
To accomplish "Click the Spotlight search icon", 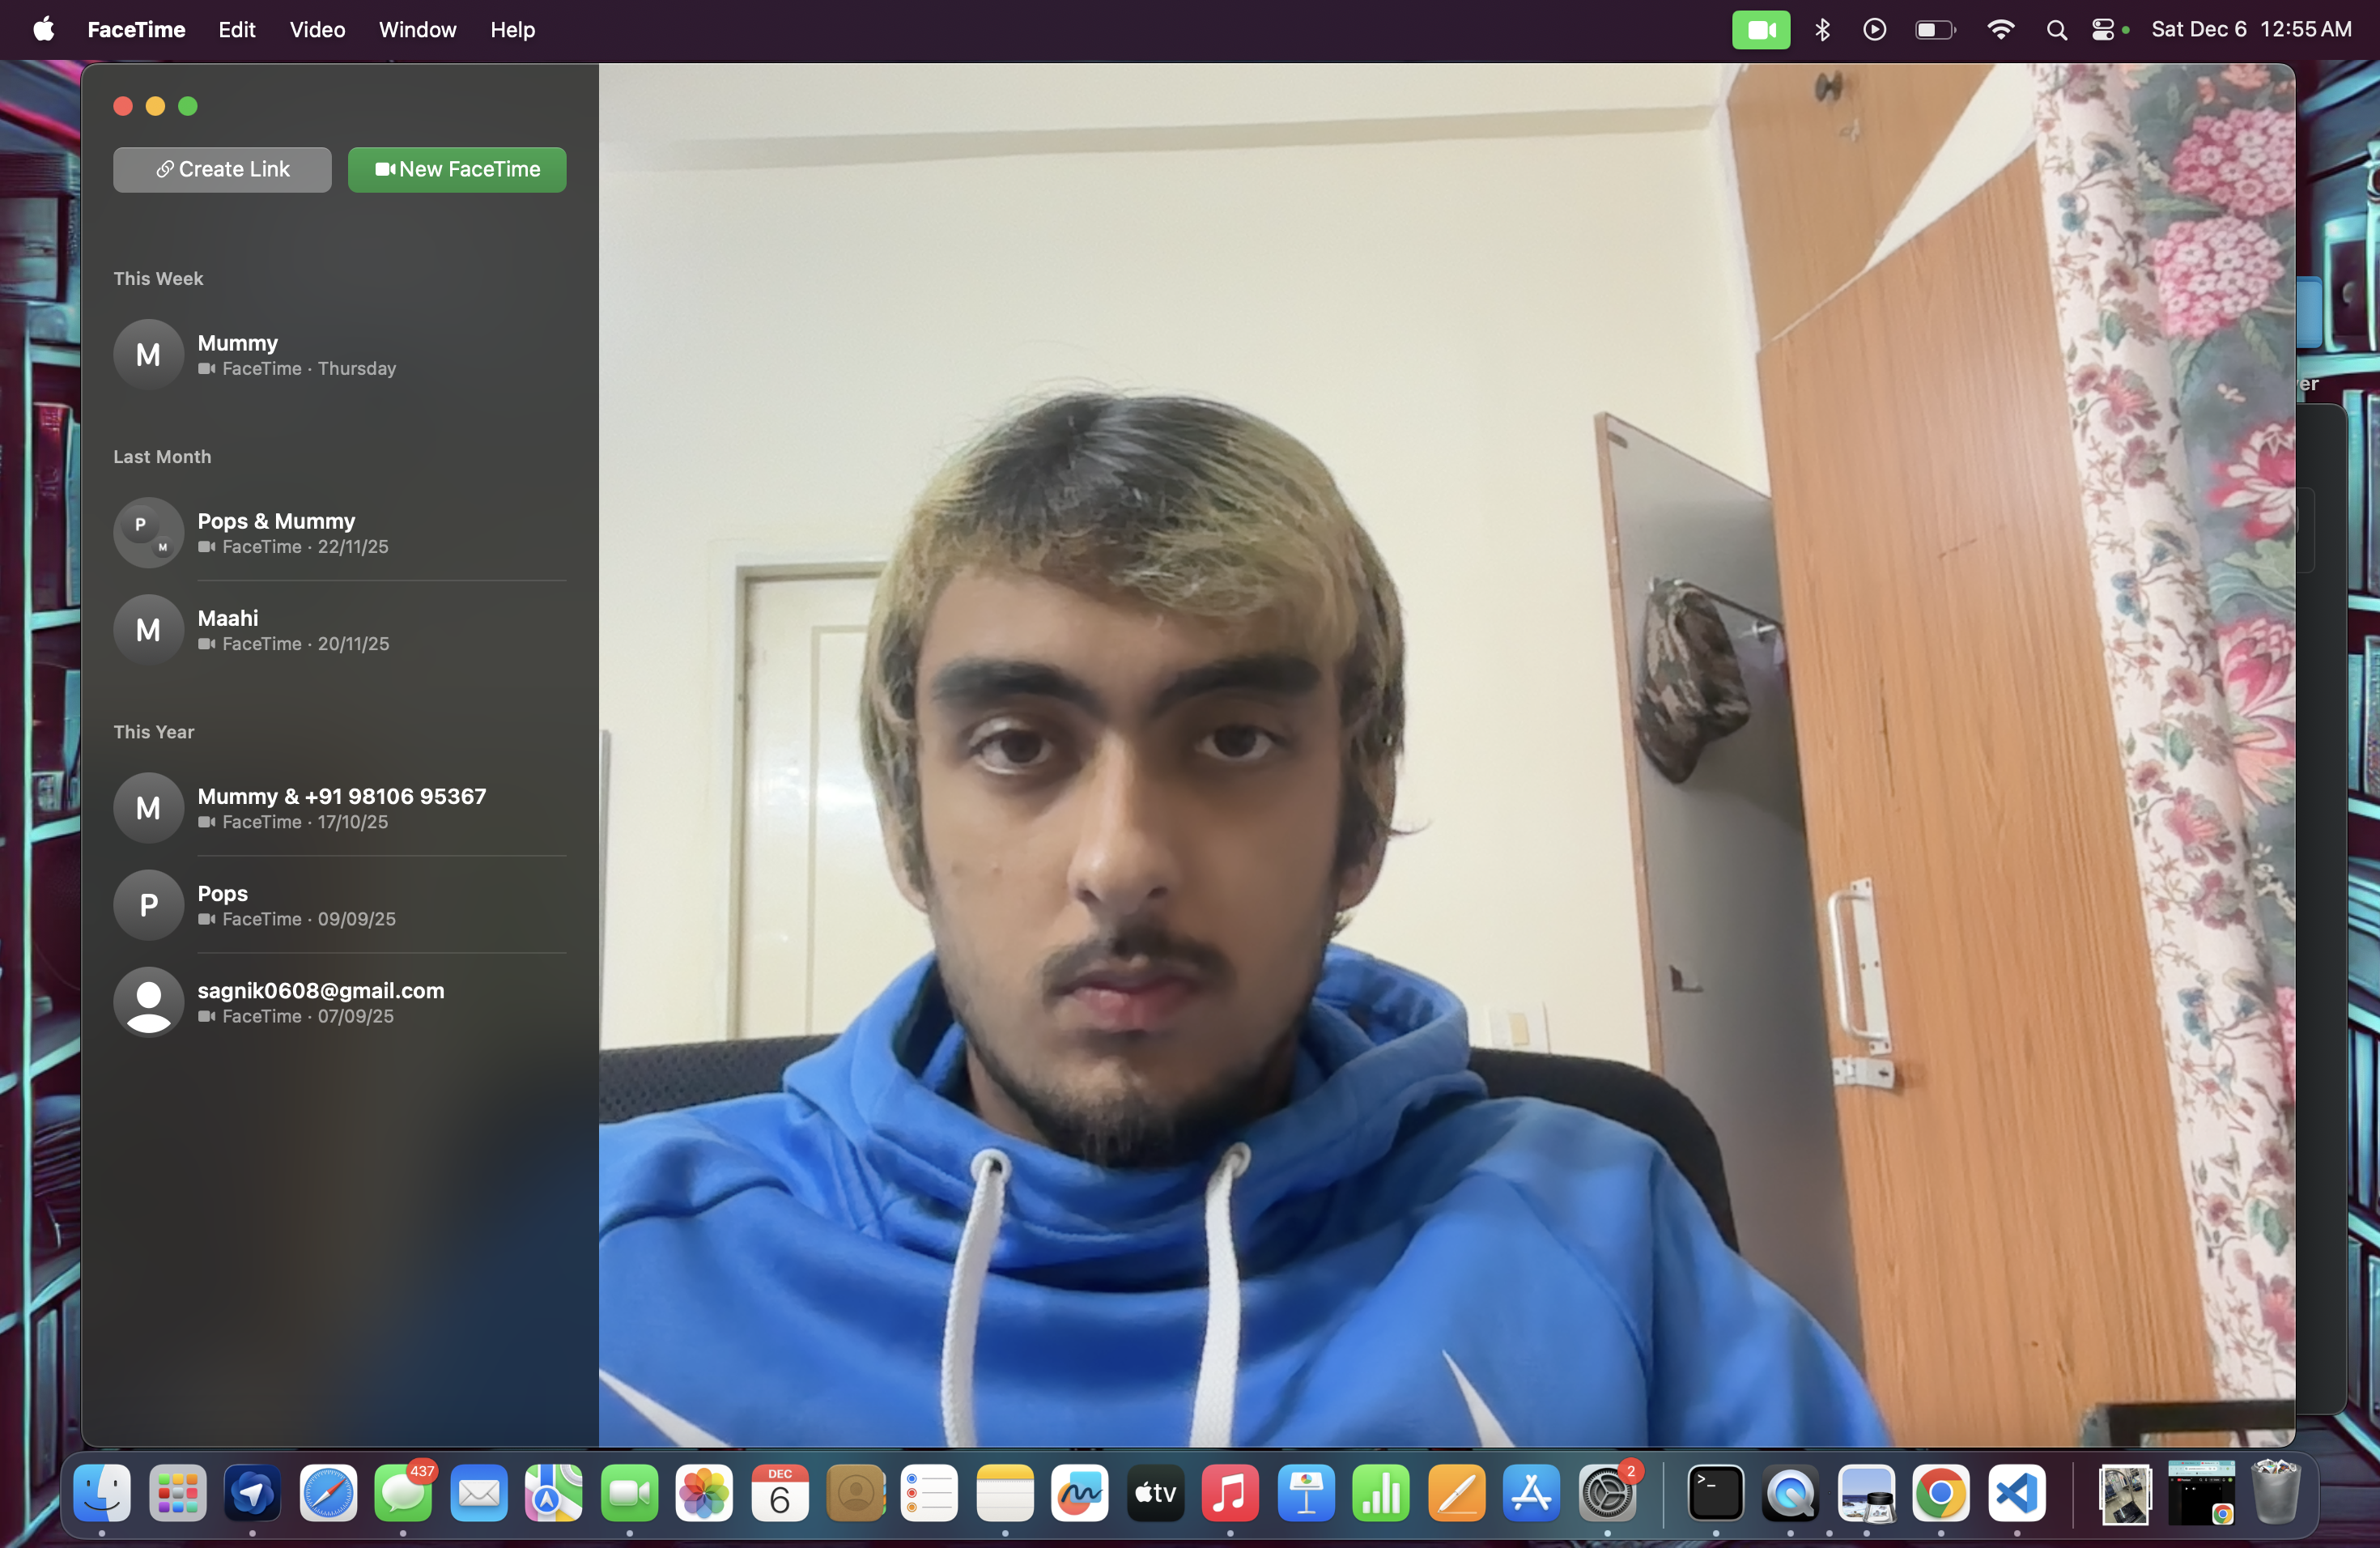I will point(2056,30).
